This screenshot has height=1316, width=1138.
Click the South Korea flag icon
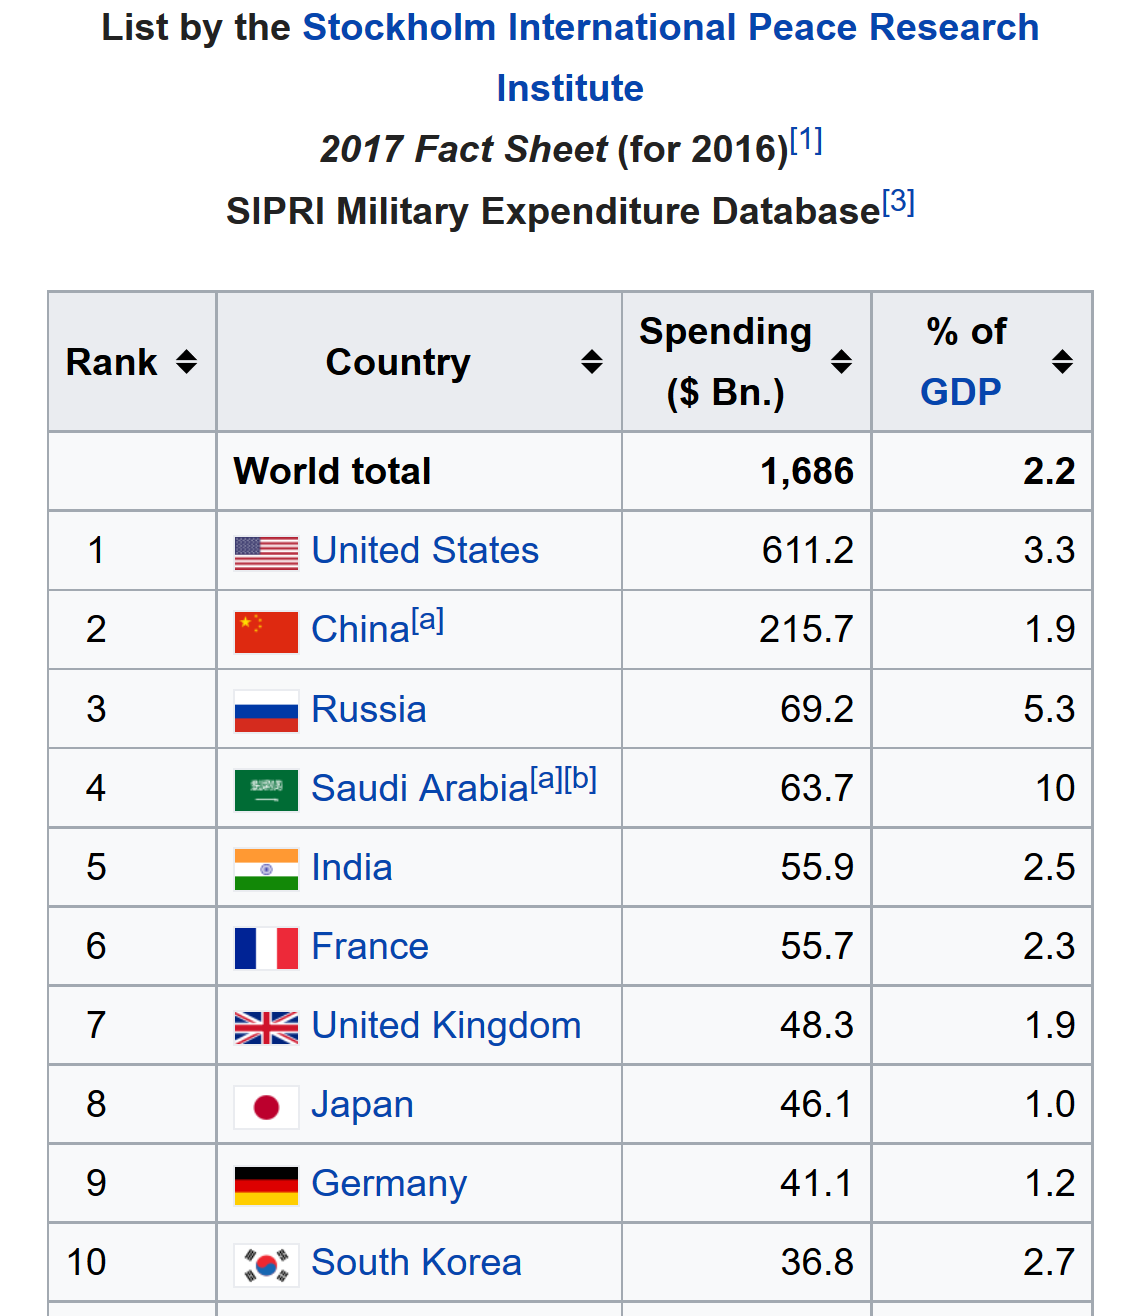point(266,1265)
